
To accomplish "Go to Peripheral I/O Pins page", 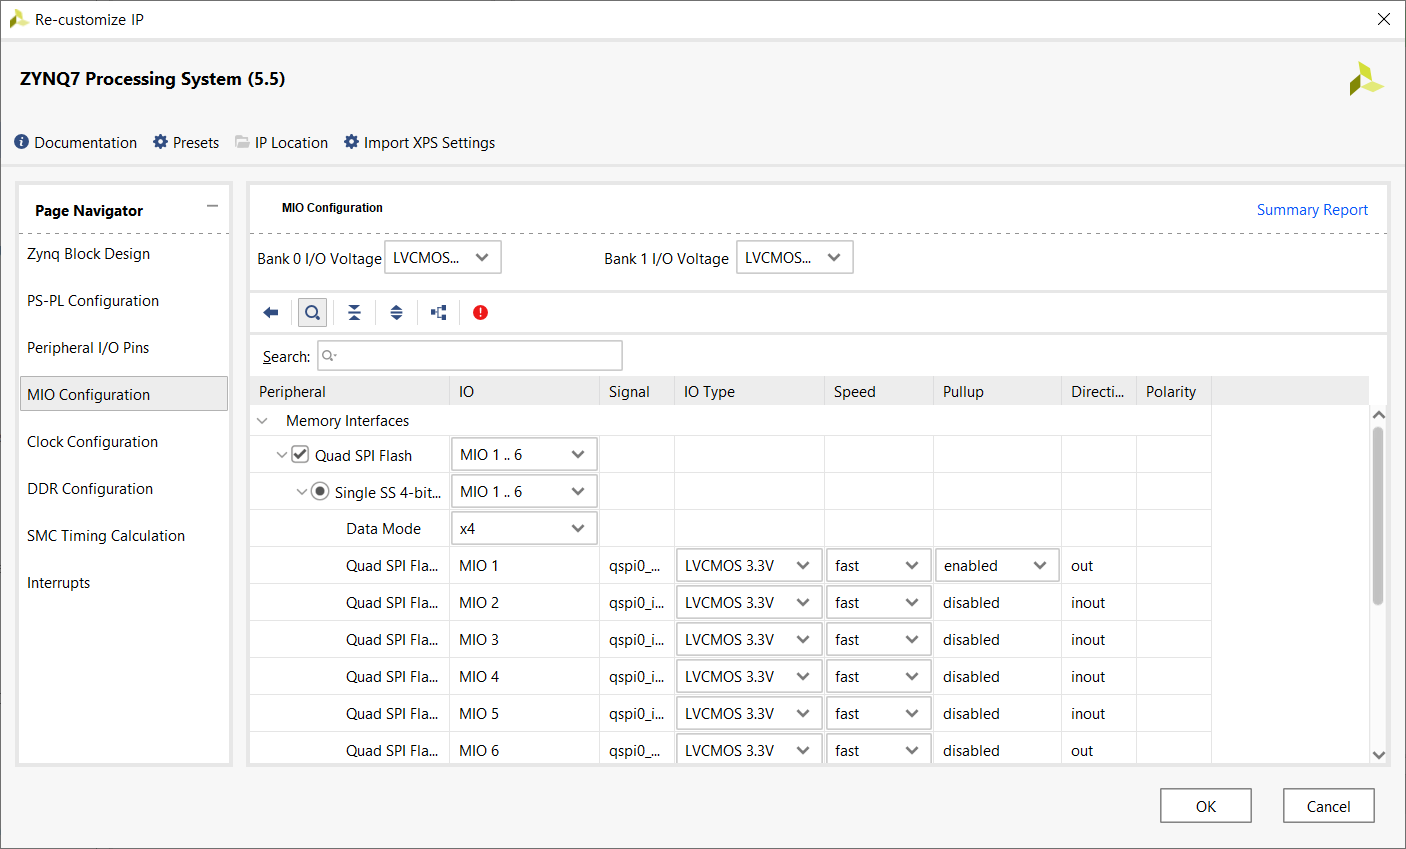I will 124,348.
